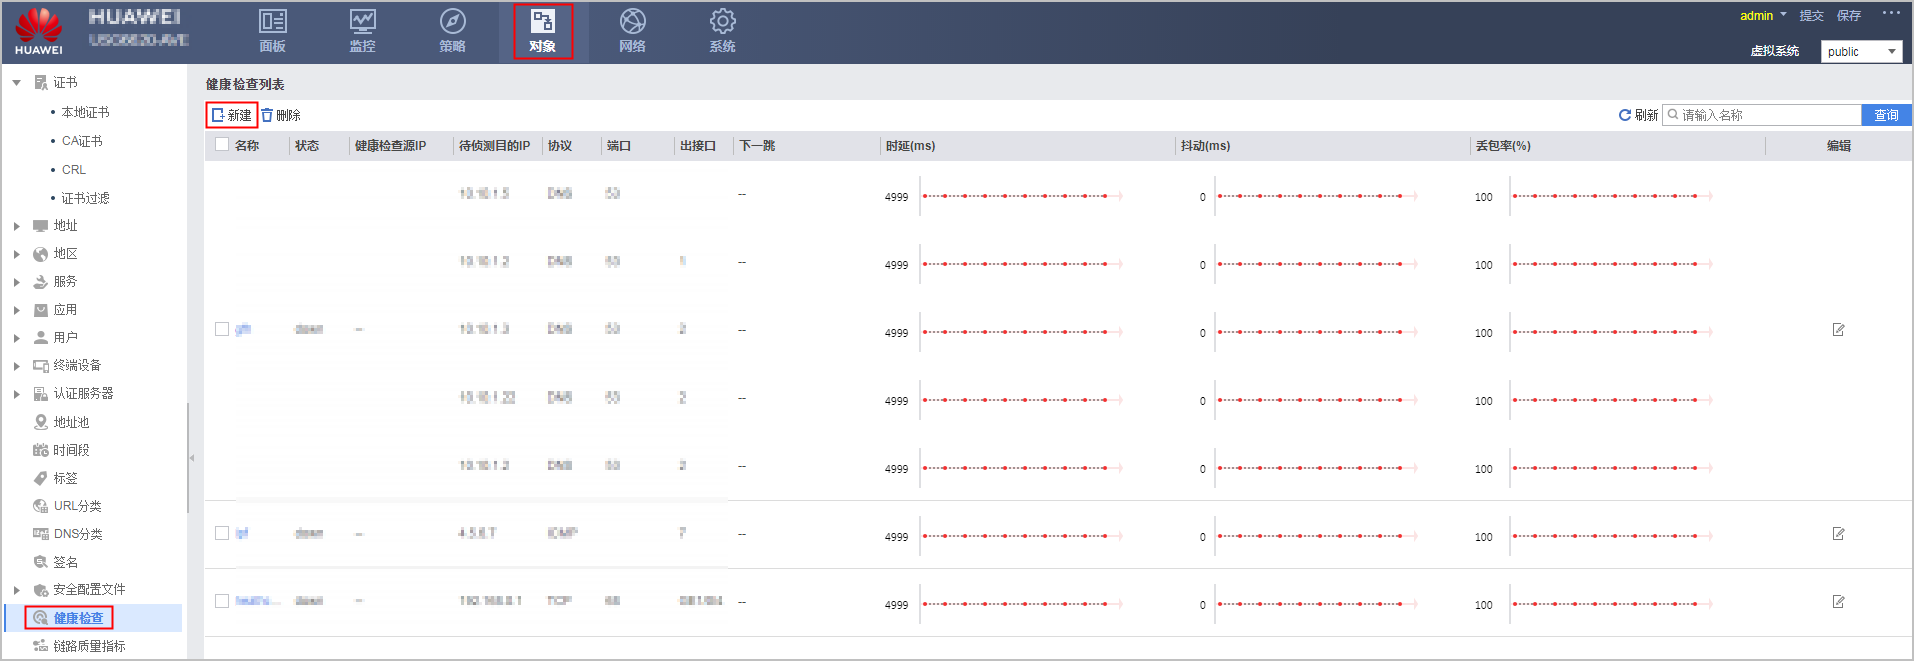Check the box for the ICMP row
The image size is (1914, 661).
tap(222, 533)
